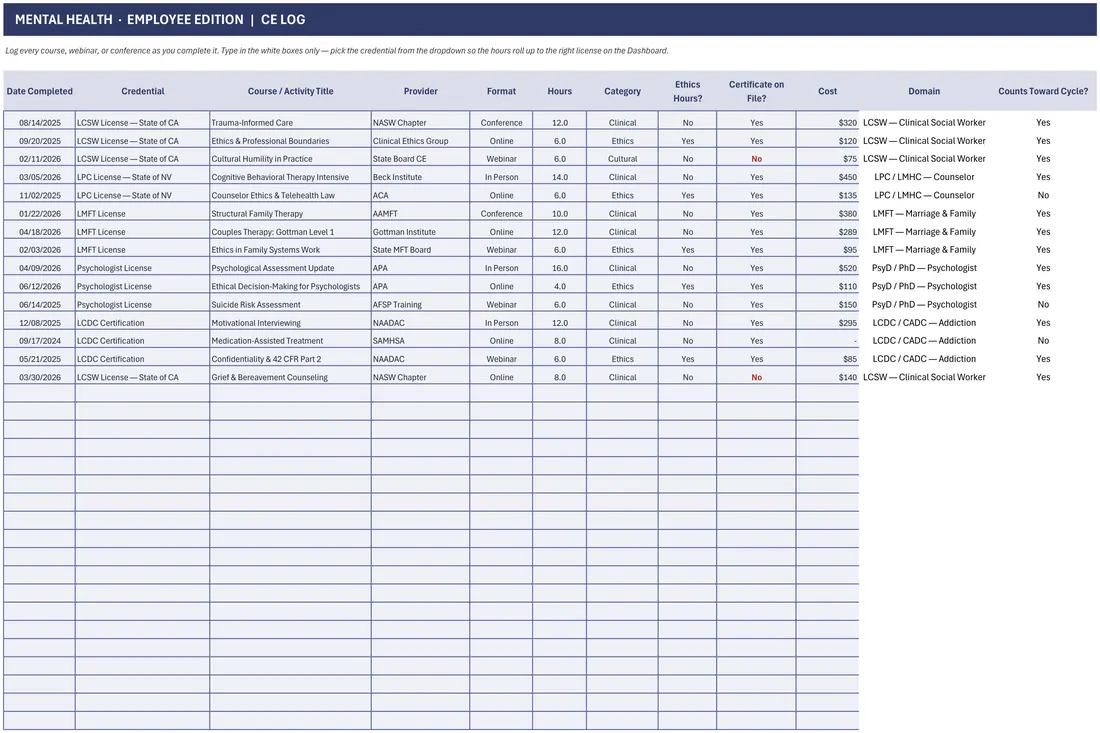This screenshot has height=733, width=1100.
Task: Select date cell 09/17/2024
Action: click(x=39, y=340)
